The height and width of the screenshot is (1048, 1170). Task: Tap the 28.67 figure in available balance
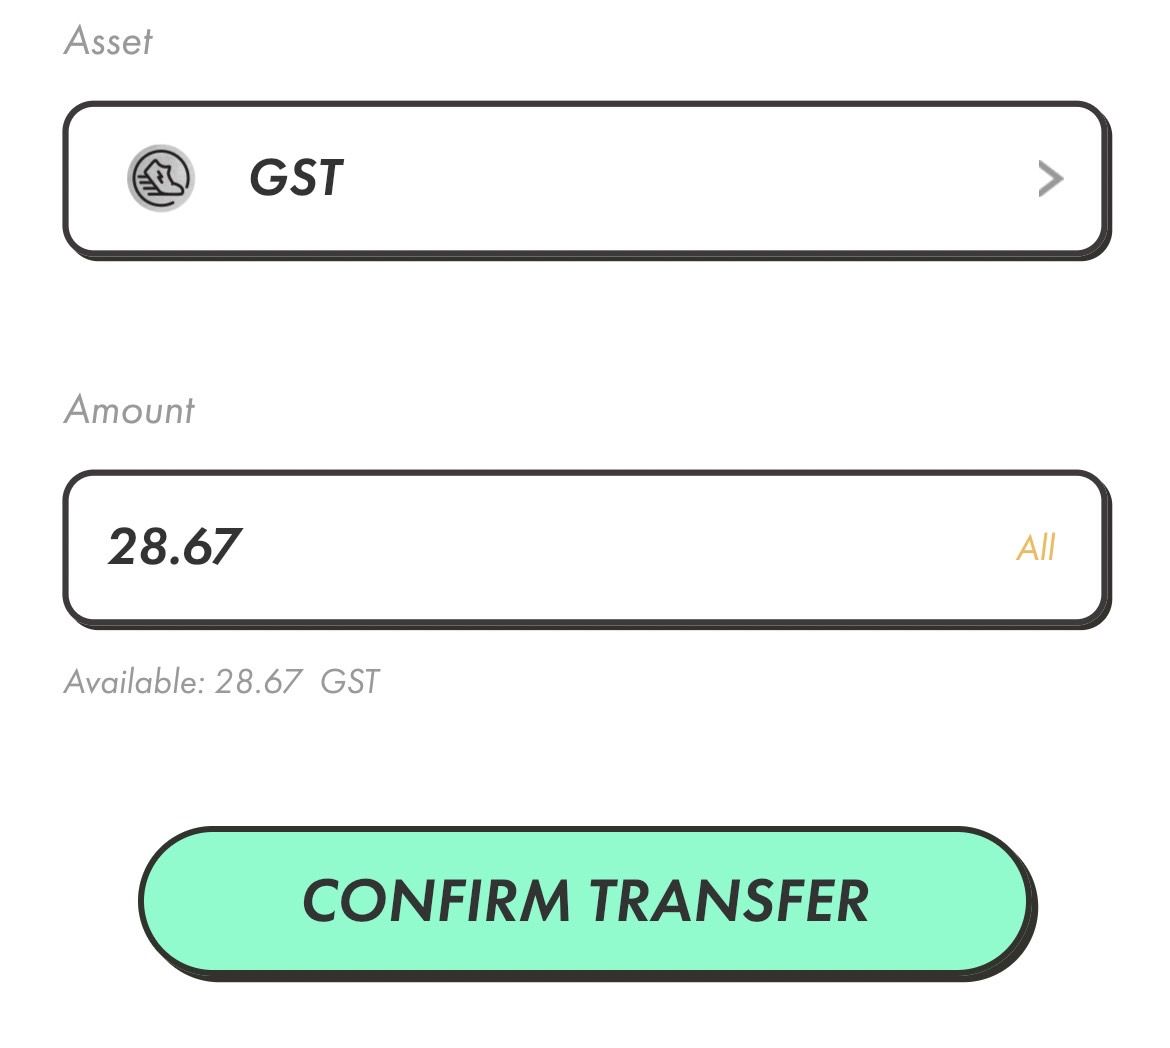coord(258,681)
